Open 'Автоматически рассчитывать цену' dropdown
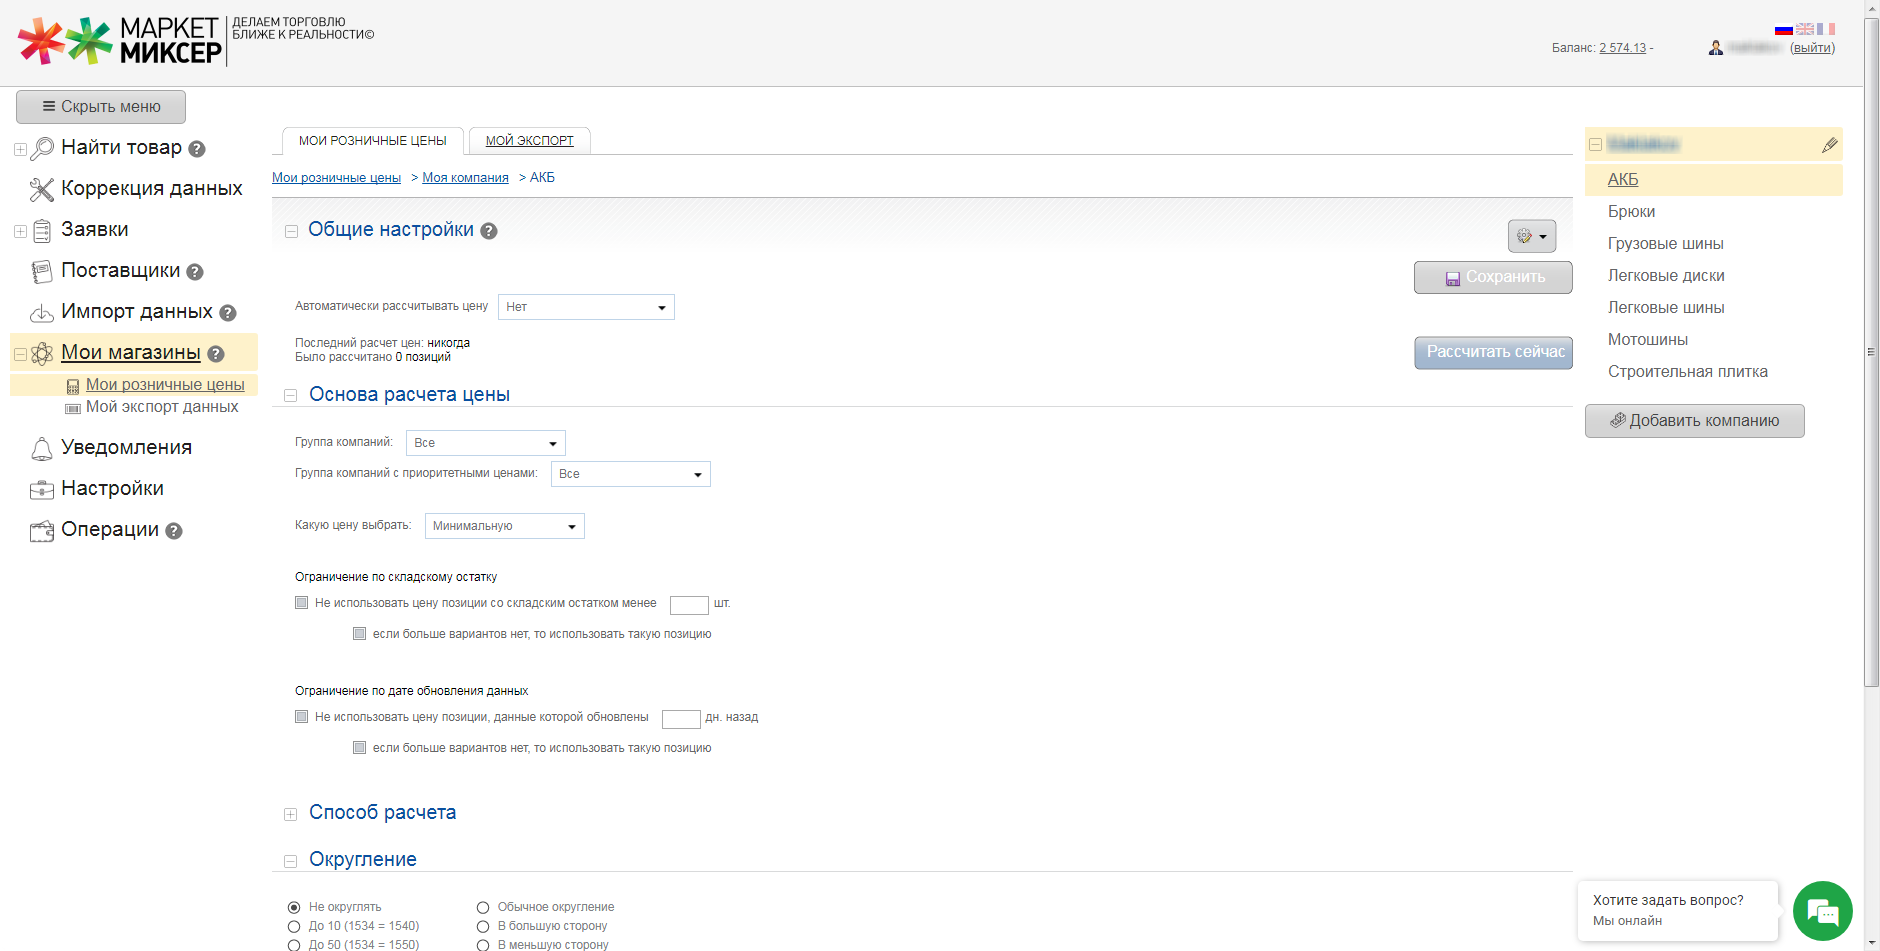The height and width of the screenshot is (951, 1880). (x=586, y=307)
